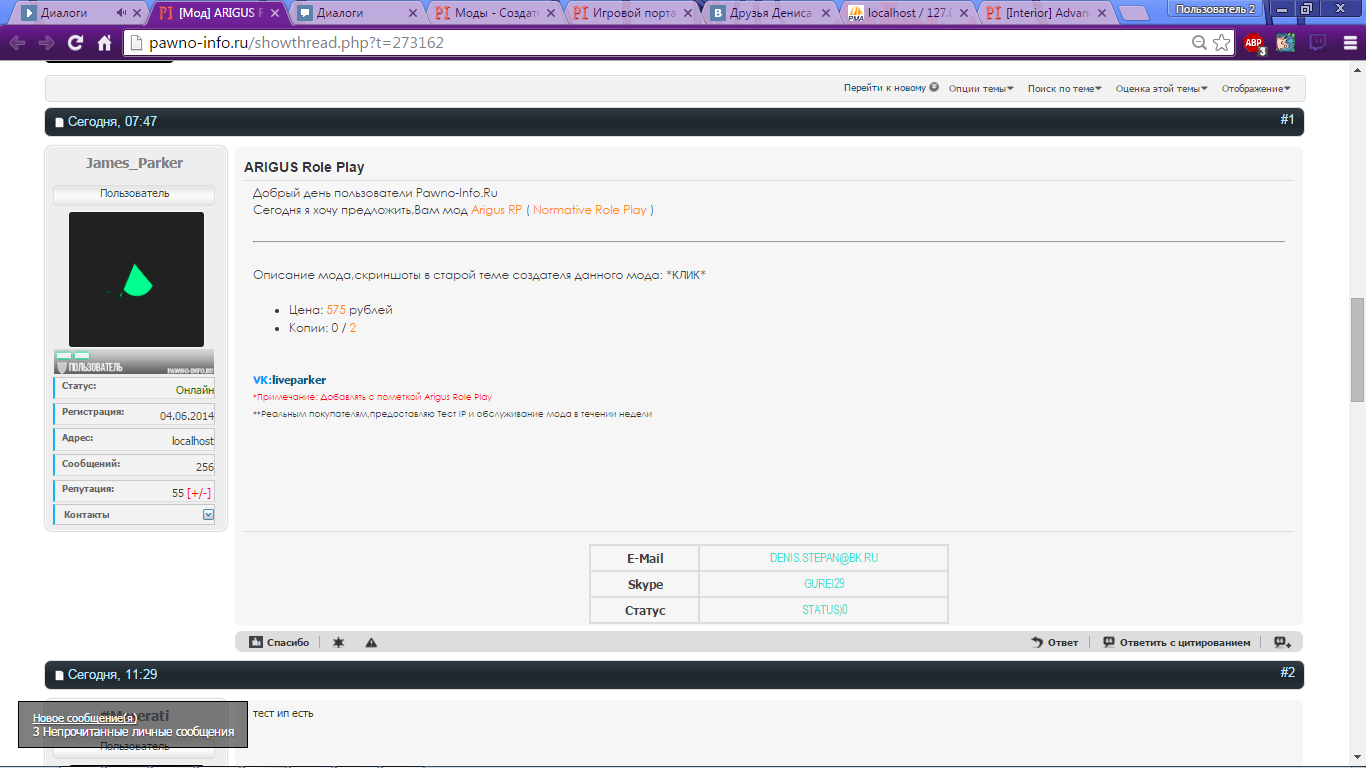Click the Спасибо button
Image resolution: width=1366 pixels, height=768 pixels.
click(279, 642)
